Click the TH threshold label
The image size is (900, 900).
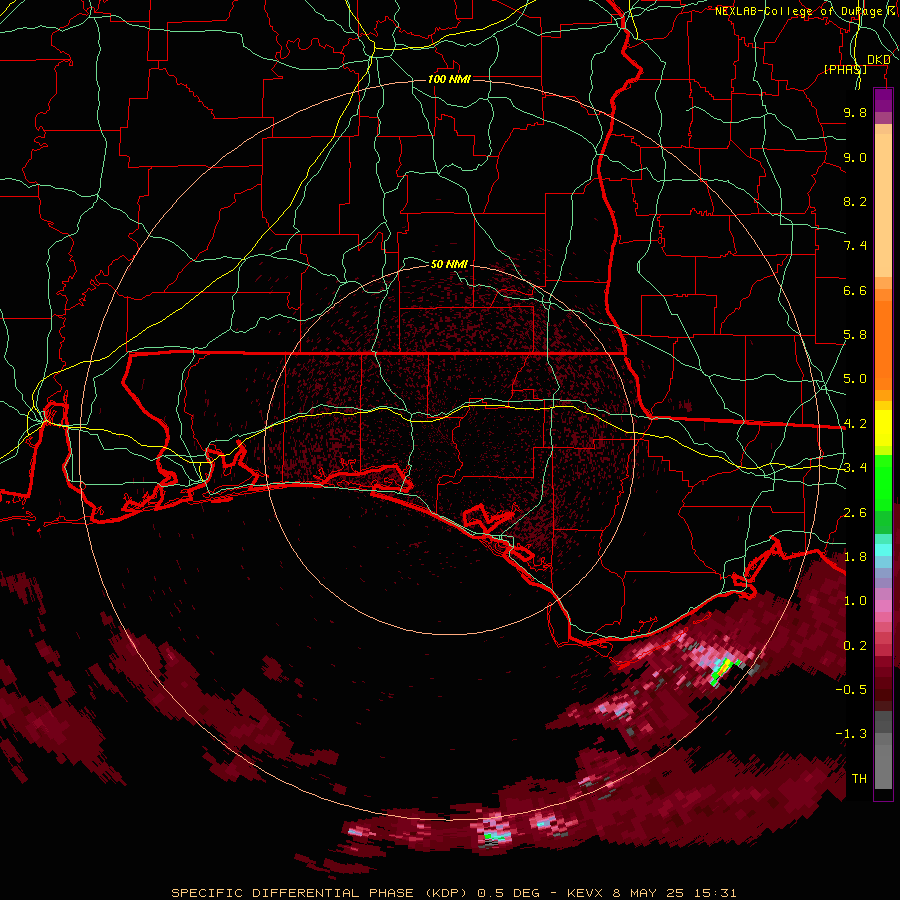859,779
